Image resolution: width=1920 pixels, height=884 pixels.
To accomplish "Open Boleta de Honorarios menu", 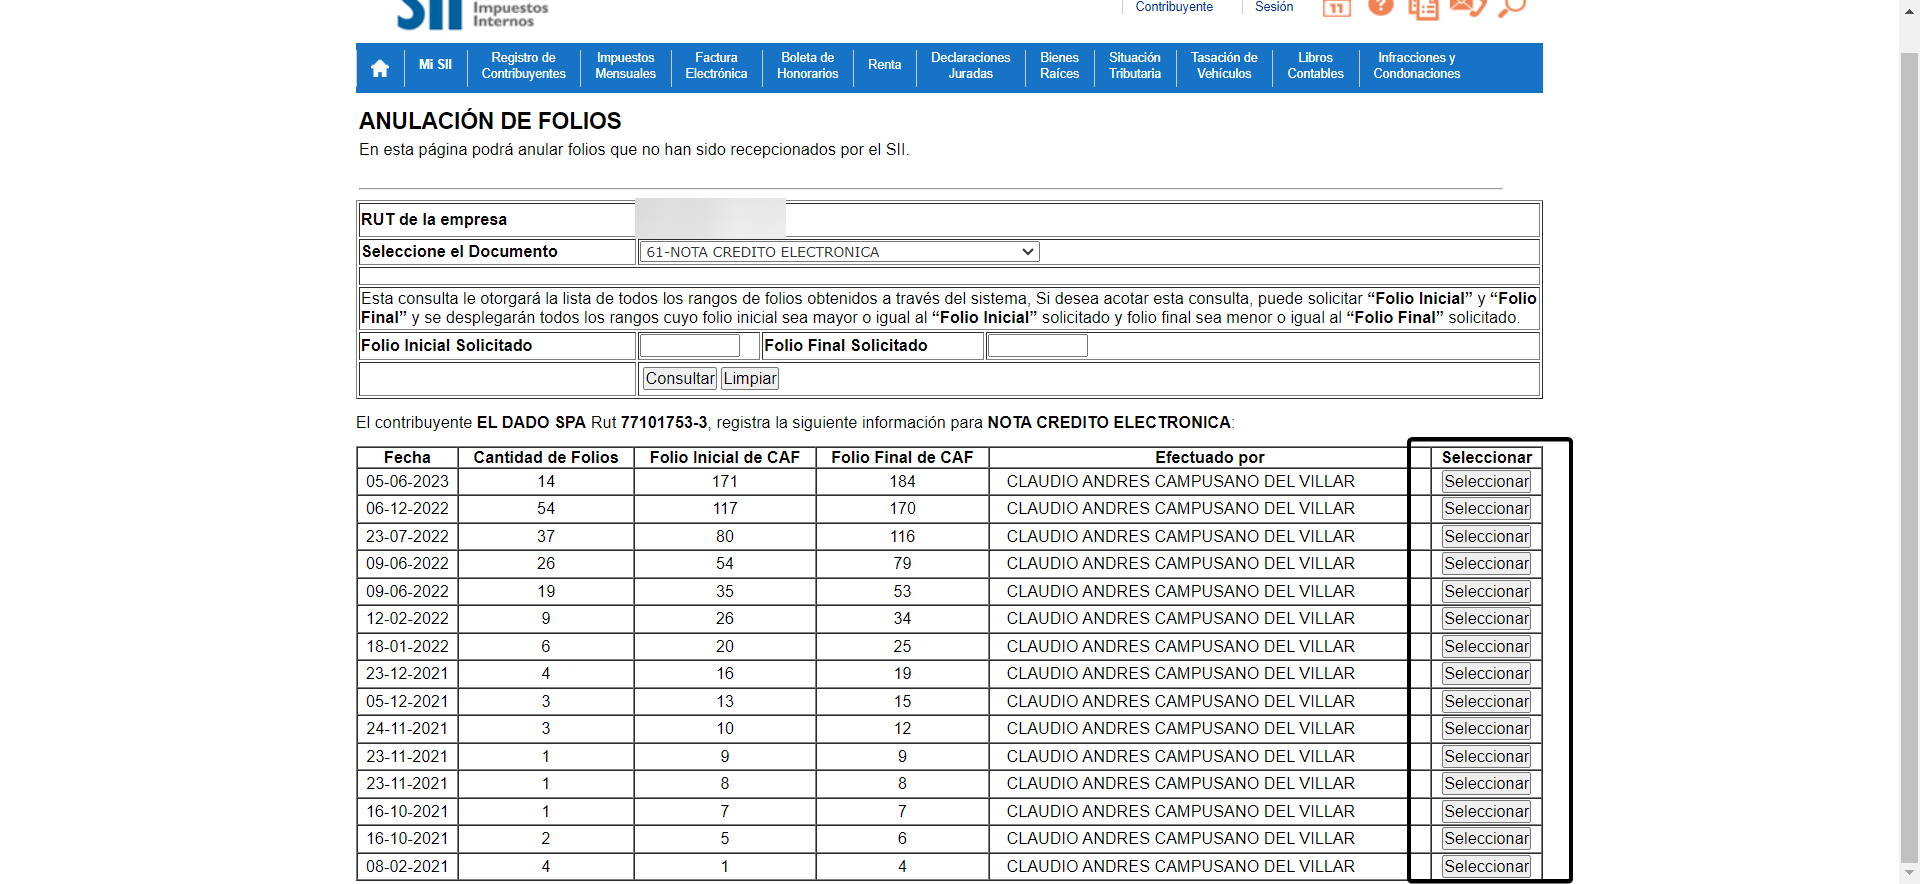I will (807, 66).
